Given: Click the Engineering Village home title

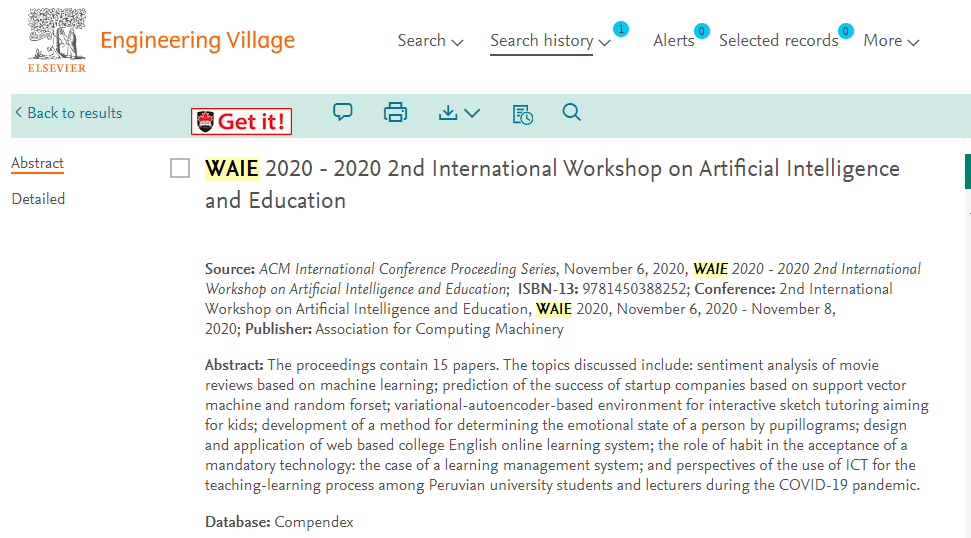Looking at the screenshot, I should click(197, 41).
